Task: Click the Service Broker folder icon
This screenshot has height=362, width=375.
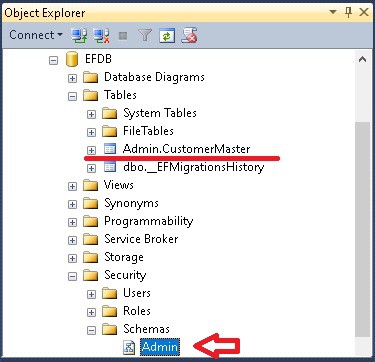Action: 90,239
